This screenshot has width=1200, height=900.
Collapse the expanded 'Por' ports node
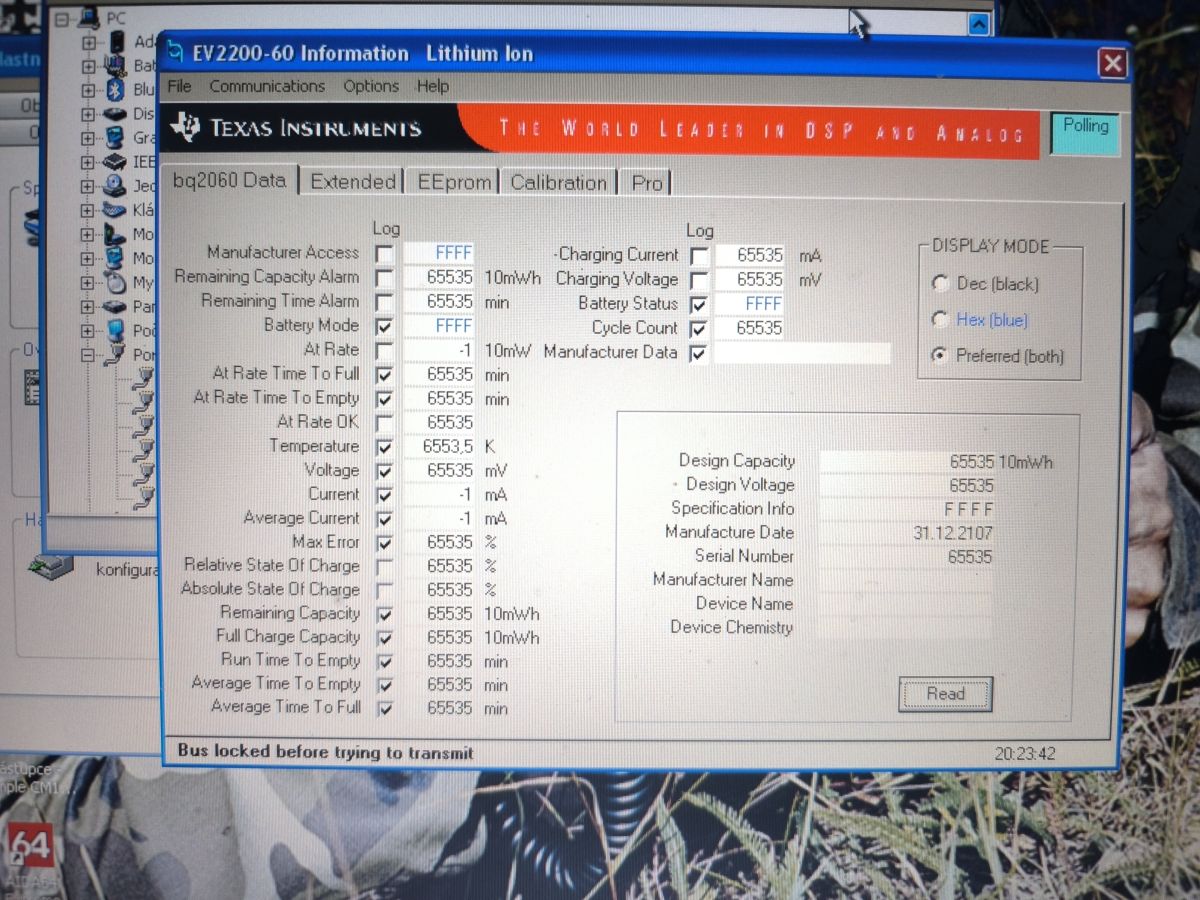coord(89,354)
